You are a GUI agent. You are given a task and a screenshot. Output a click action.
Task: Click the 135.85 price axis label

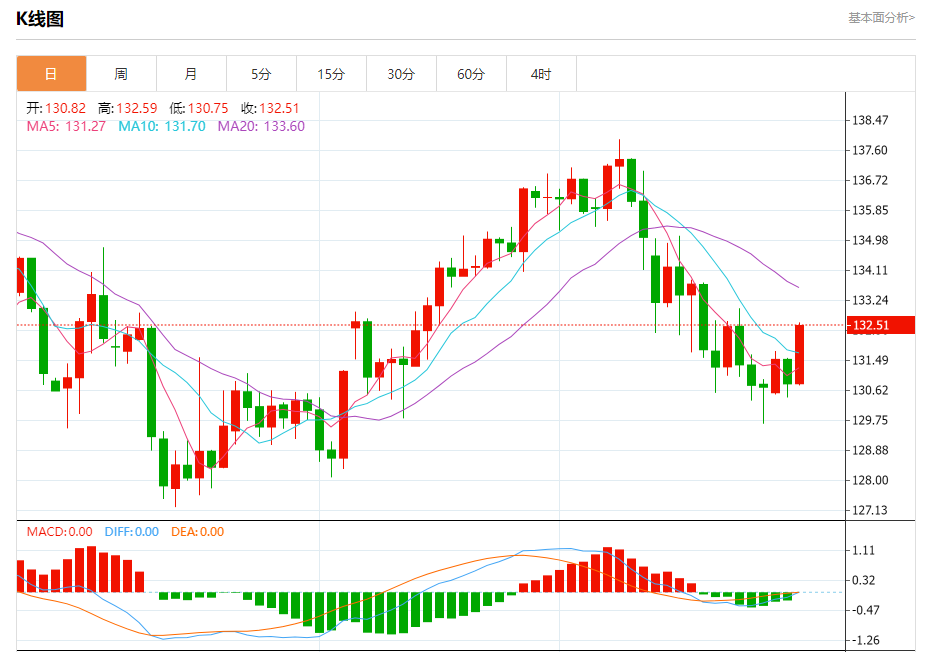(x=870, y=210)
